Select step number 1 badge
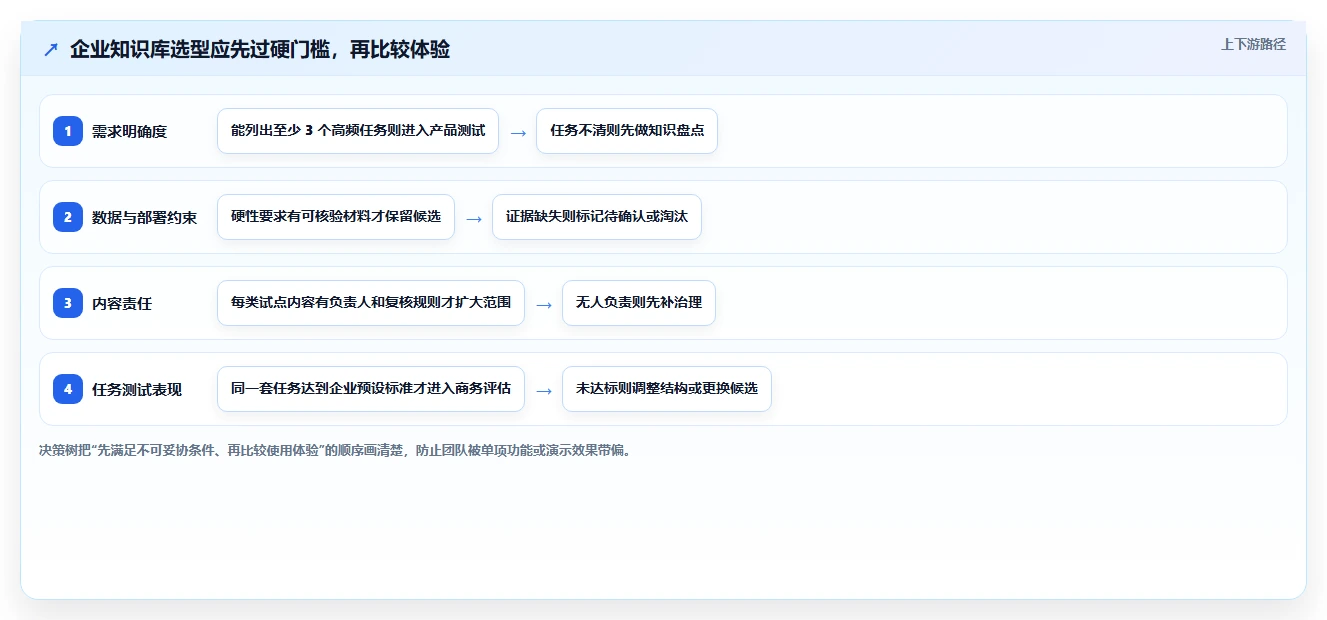1327x620 pixels. point(68,131)
